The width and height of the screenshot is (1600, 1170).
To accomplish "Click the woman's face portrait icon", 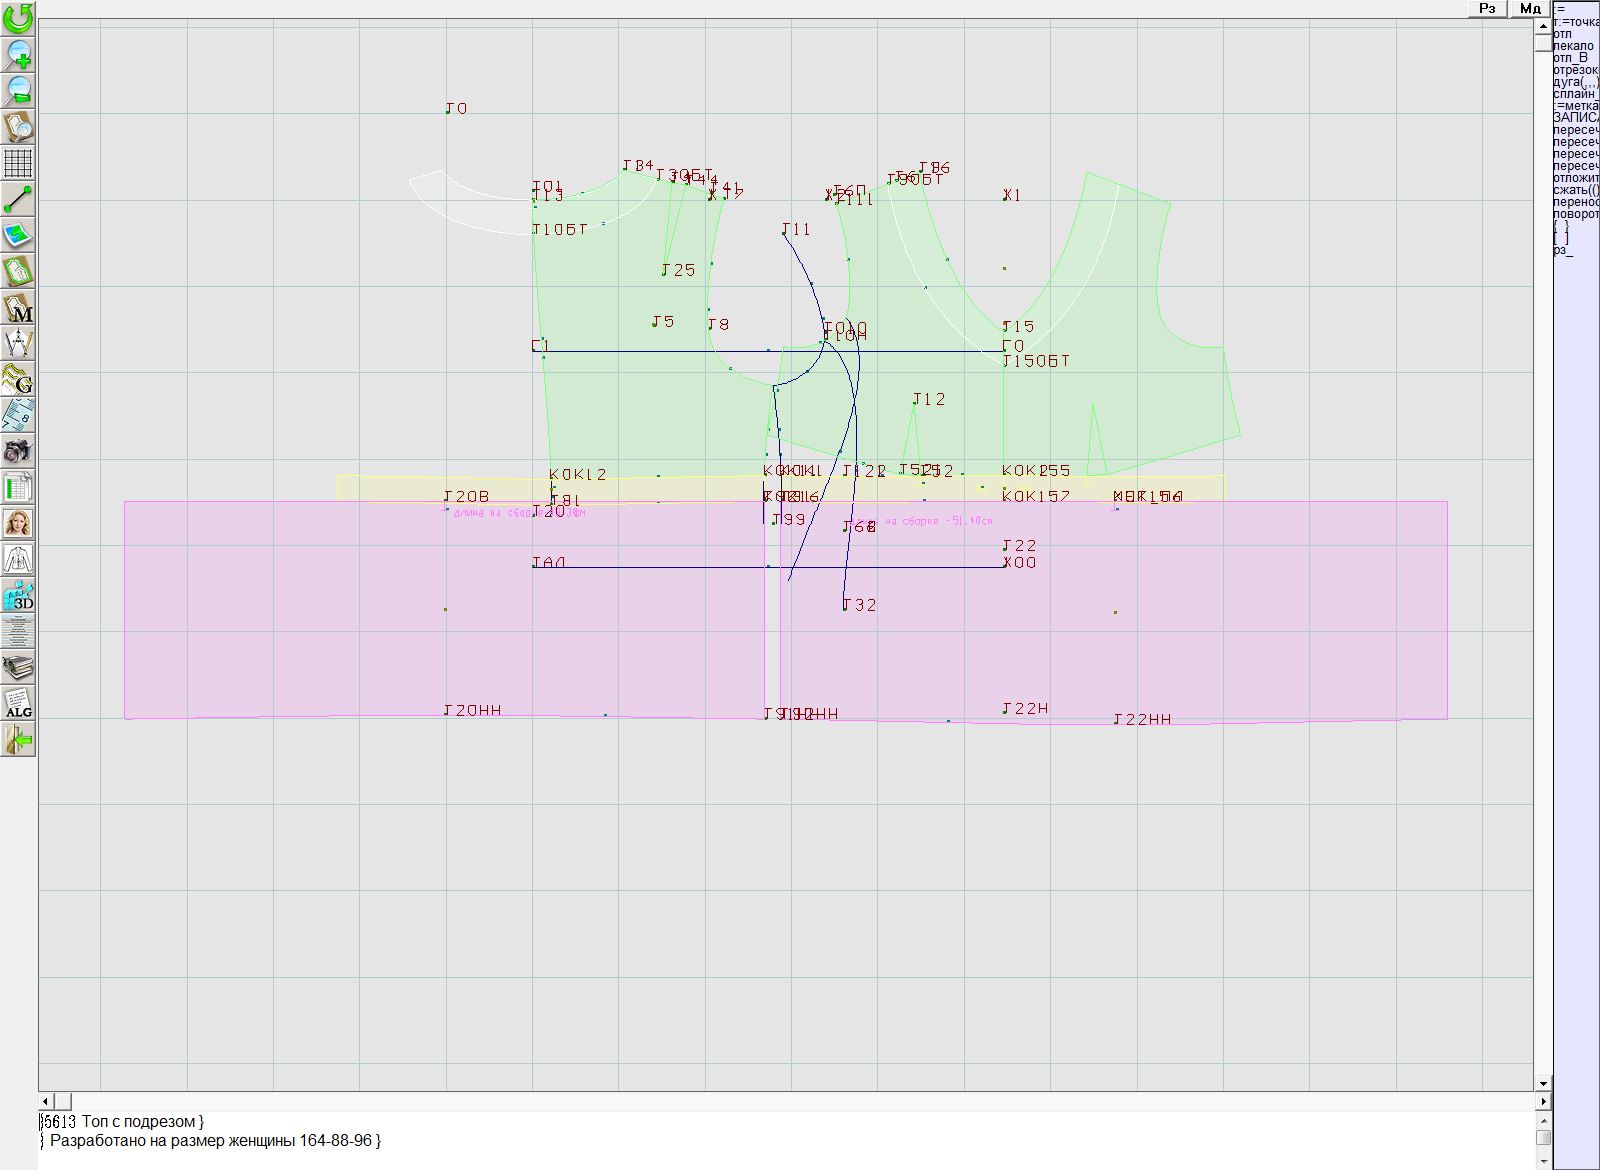I will click(18, 523).
